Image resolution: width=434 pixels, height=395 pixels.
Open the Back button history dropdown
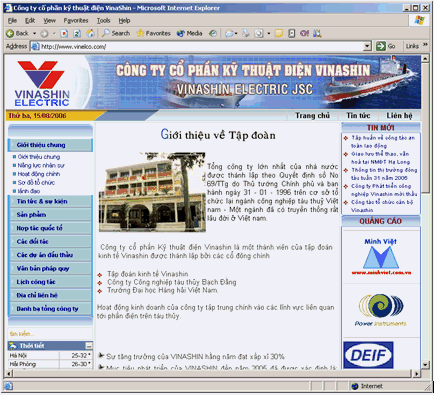coord(34,33)
